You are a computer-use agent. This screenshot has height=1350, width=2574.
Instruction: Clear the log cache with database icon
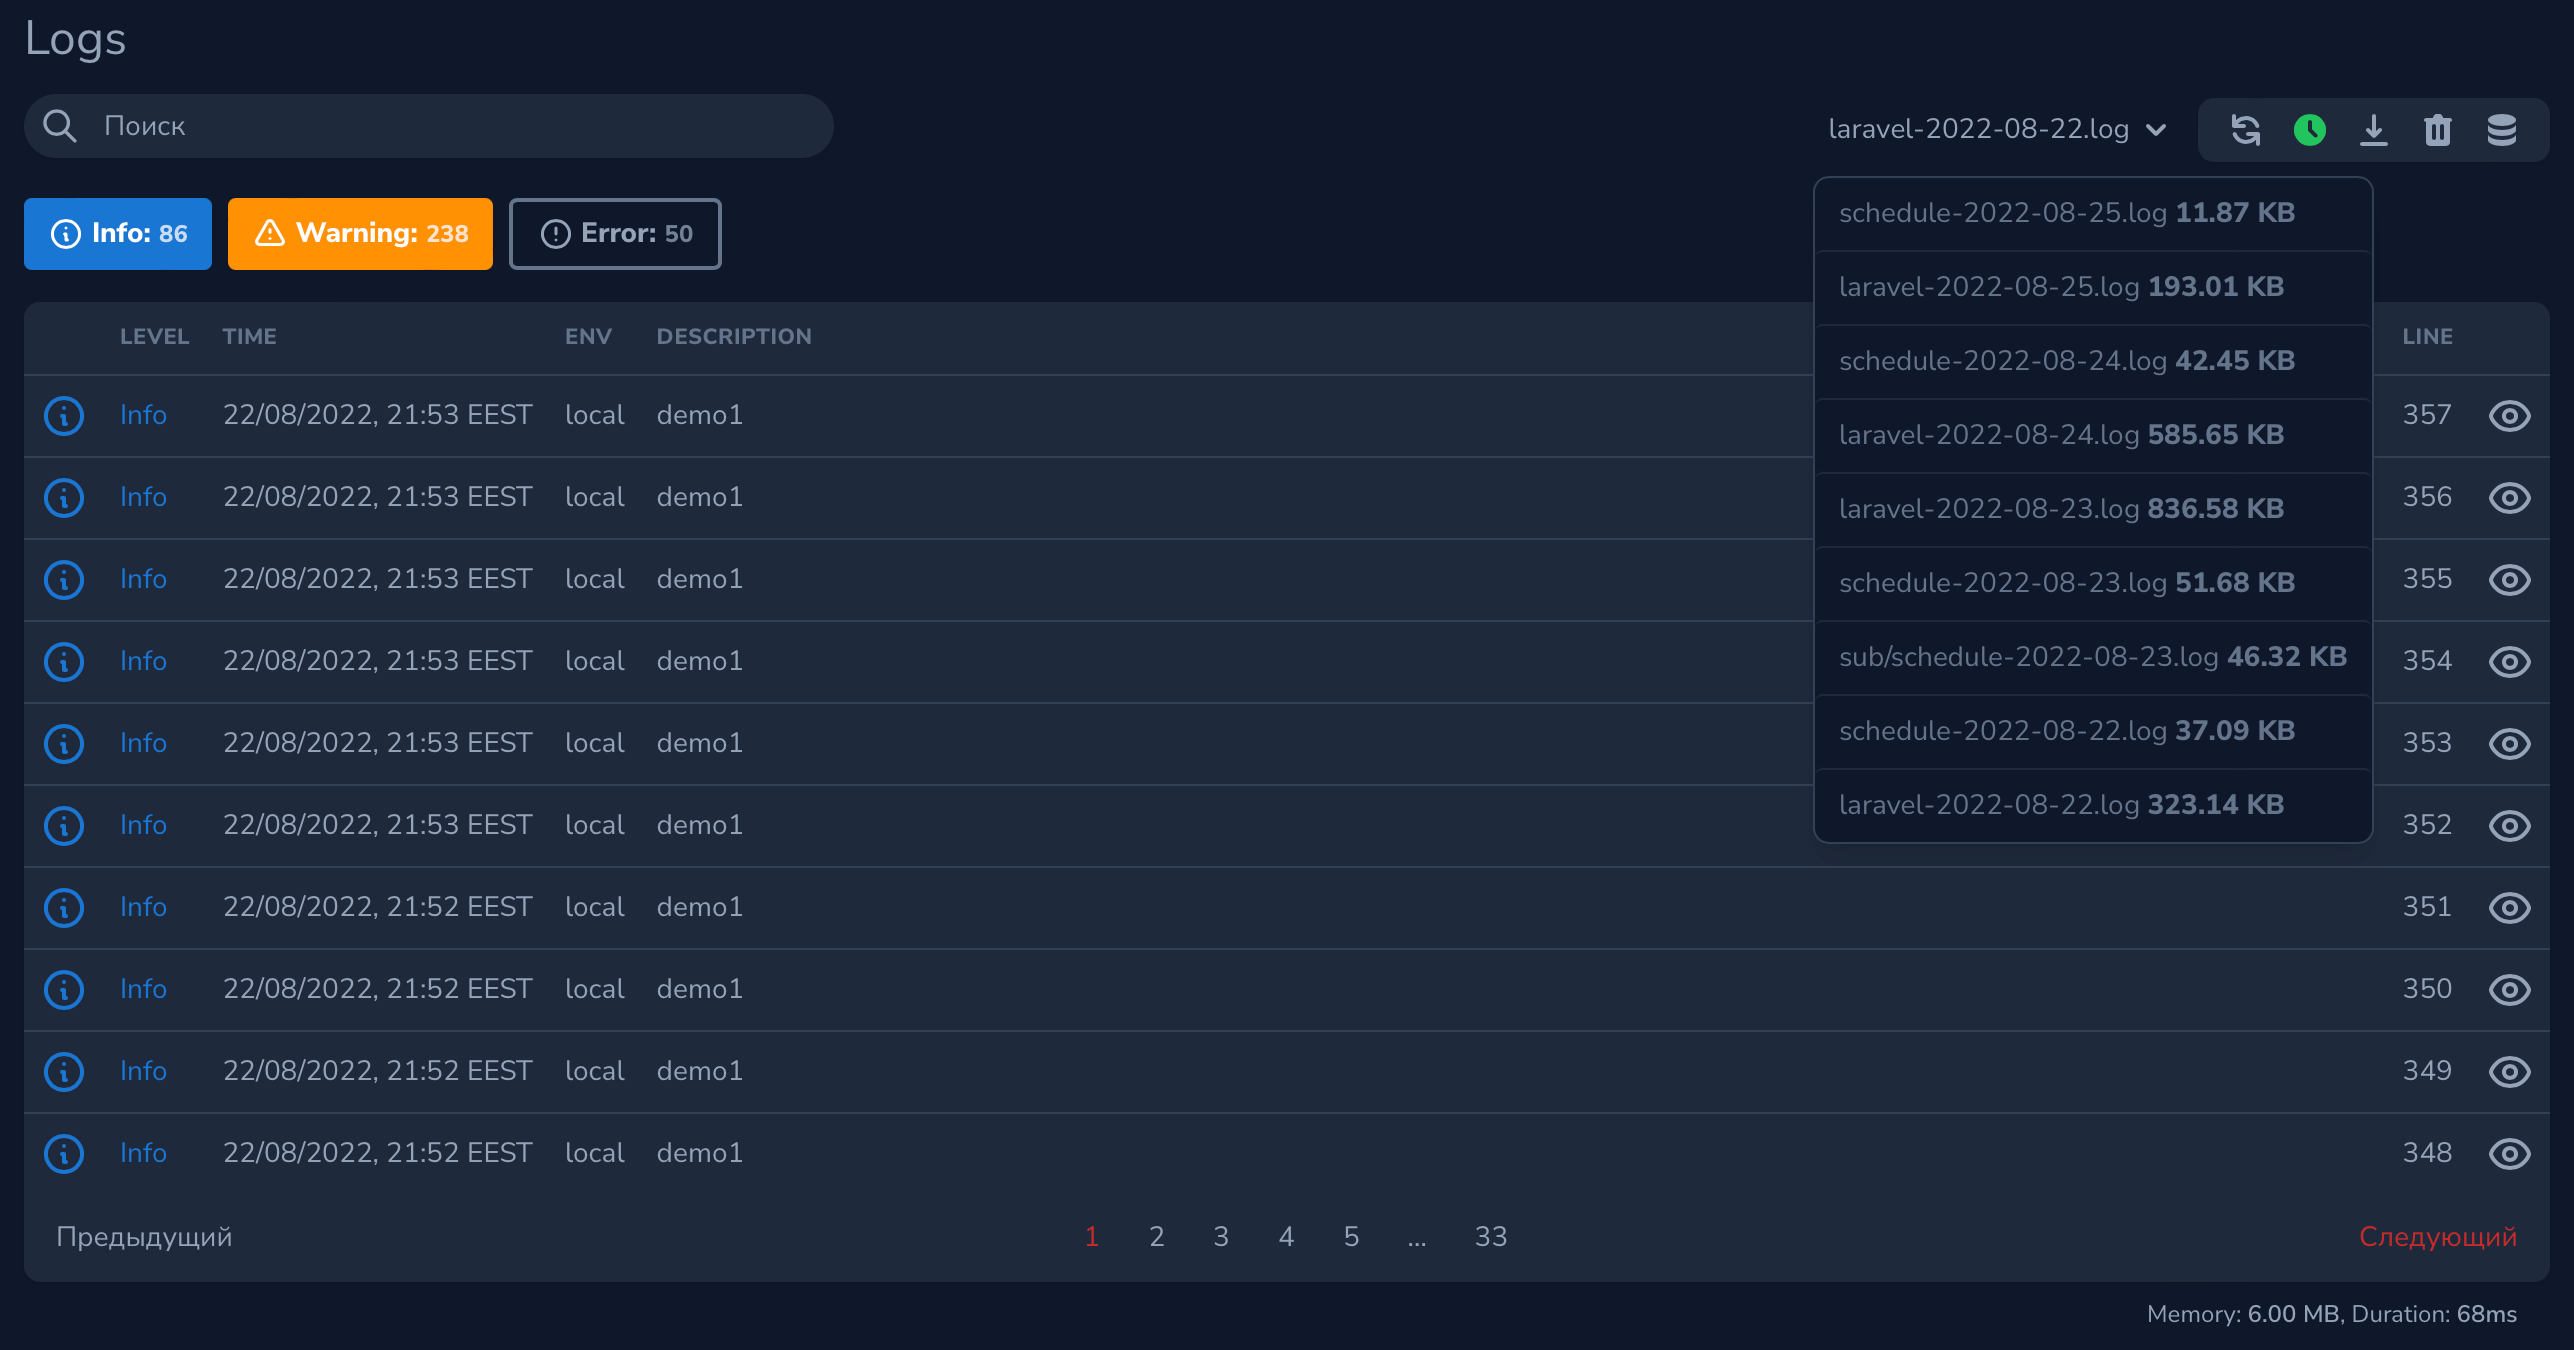point(2501,130)
